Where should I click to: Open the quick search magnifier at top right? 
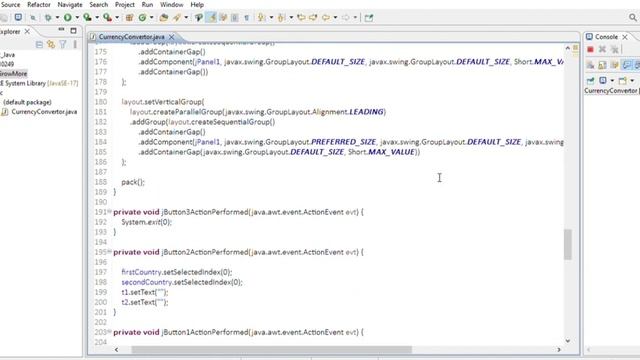633,17
